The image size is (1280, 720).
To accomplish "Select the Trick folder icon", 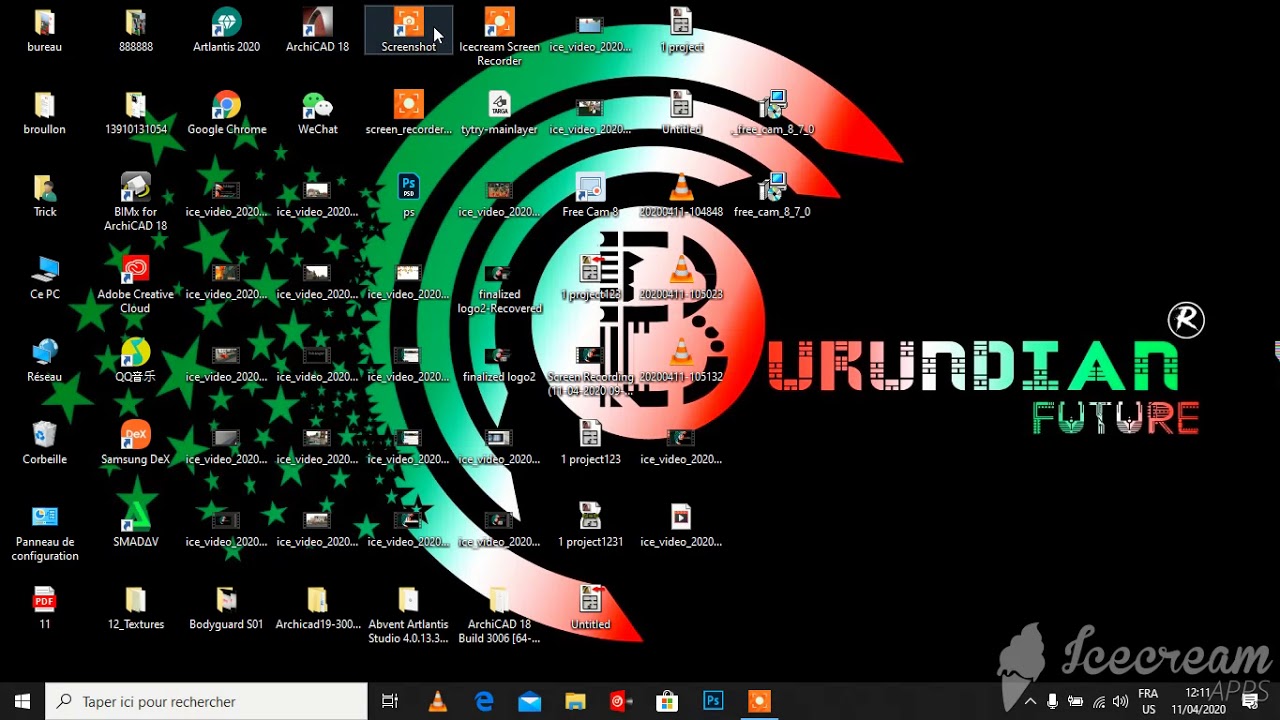I will pyautogui.click(x=44, y=196).
